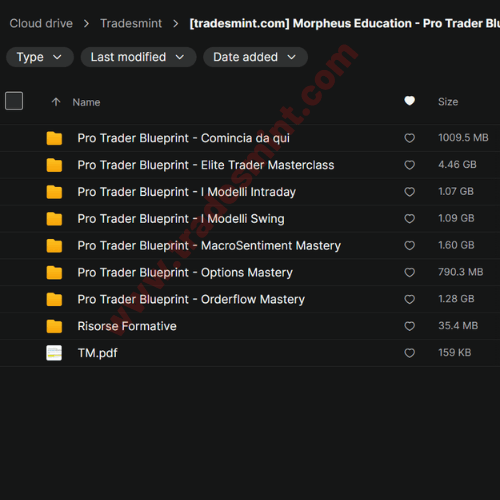The height and width of the screenshot is (500, 500).
Task: Open 'Pro Trader Blueprint - MacroSentiment Mastery'
Action: (209, 246)
